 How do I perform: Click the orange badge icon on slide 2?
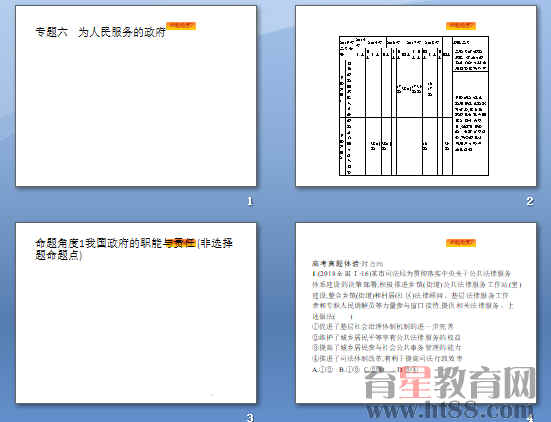point(461,26)
